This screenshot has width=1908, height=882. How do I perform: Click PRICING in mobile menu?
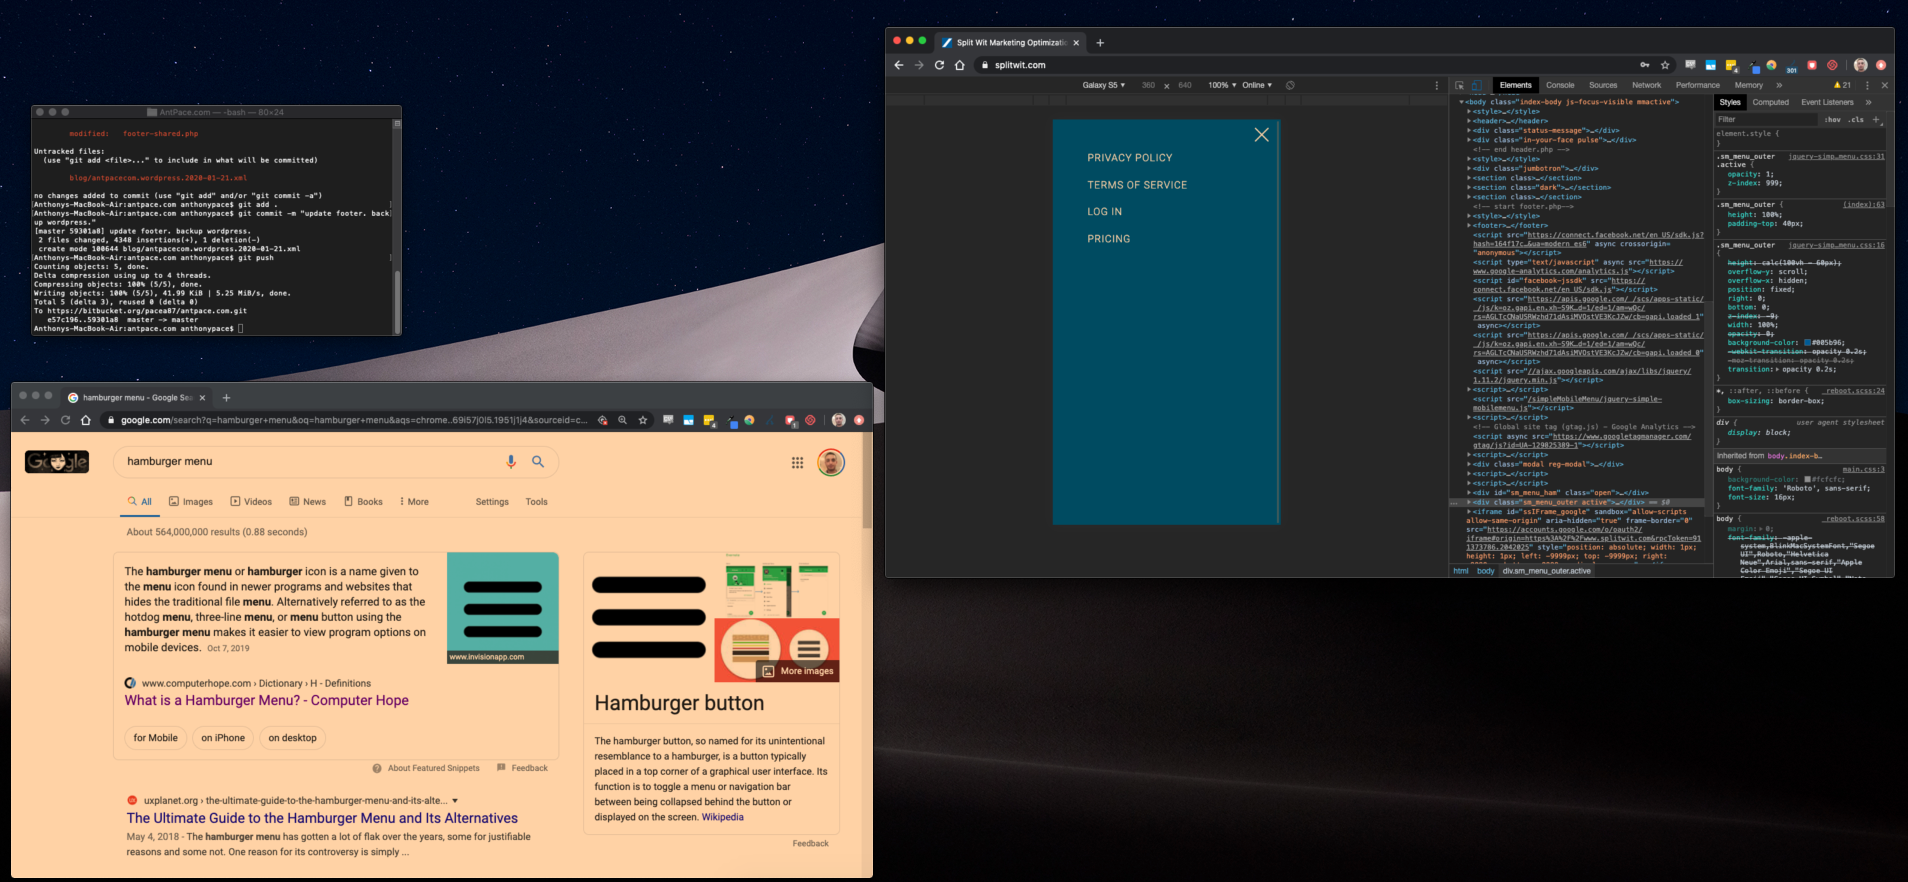(1109, 239)
